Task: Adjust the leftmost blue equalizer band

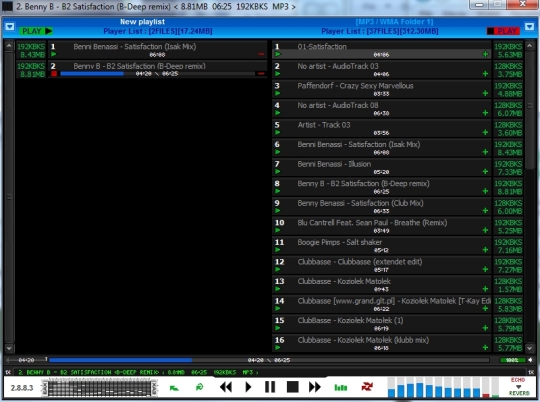Action: pos(392,388)
